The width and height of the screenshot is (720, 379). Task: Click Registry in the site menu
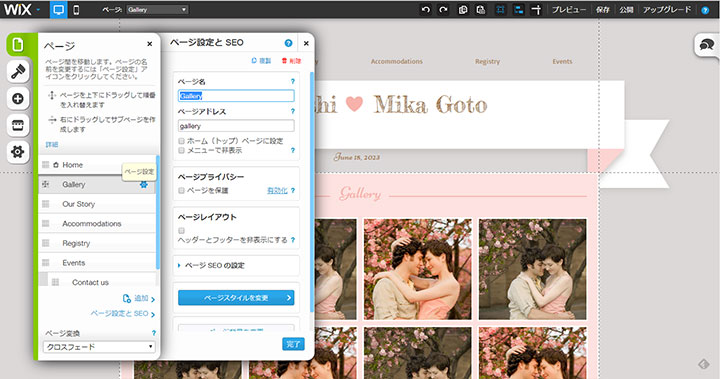coord(487,62)
